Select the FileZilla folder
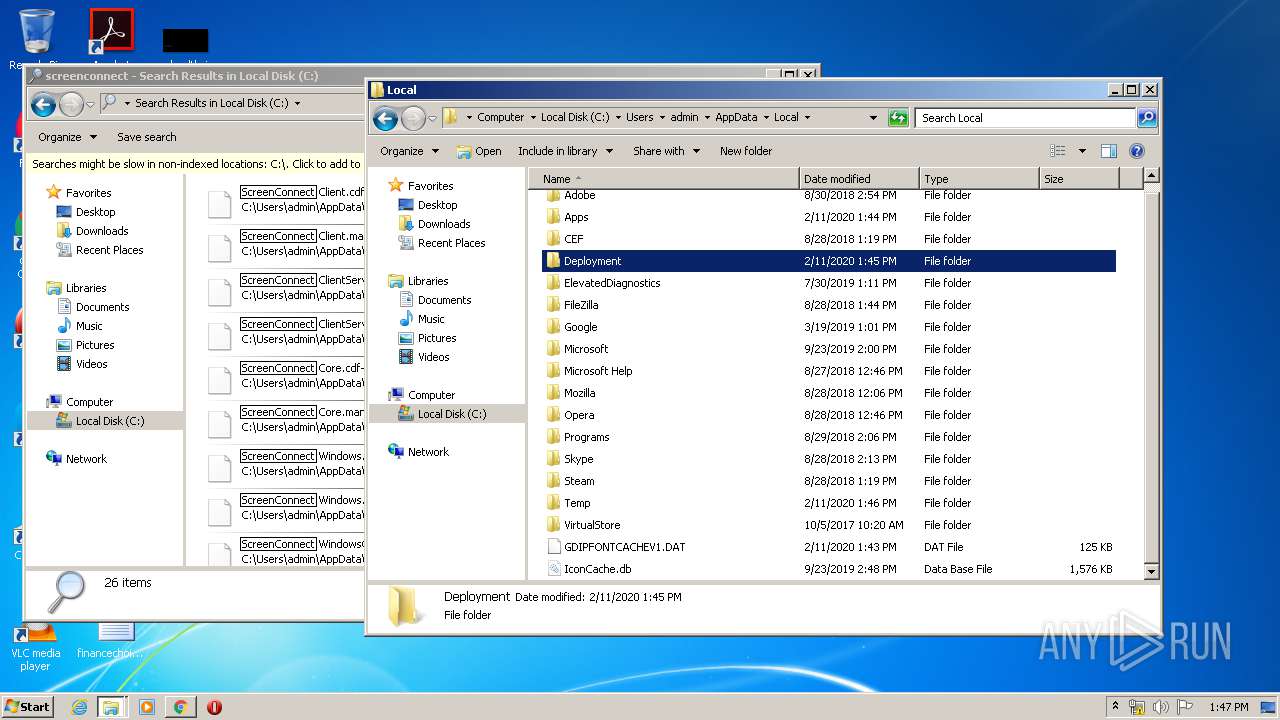Viewport: 1280px width, 720px height. click(581, 305)
